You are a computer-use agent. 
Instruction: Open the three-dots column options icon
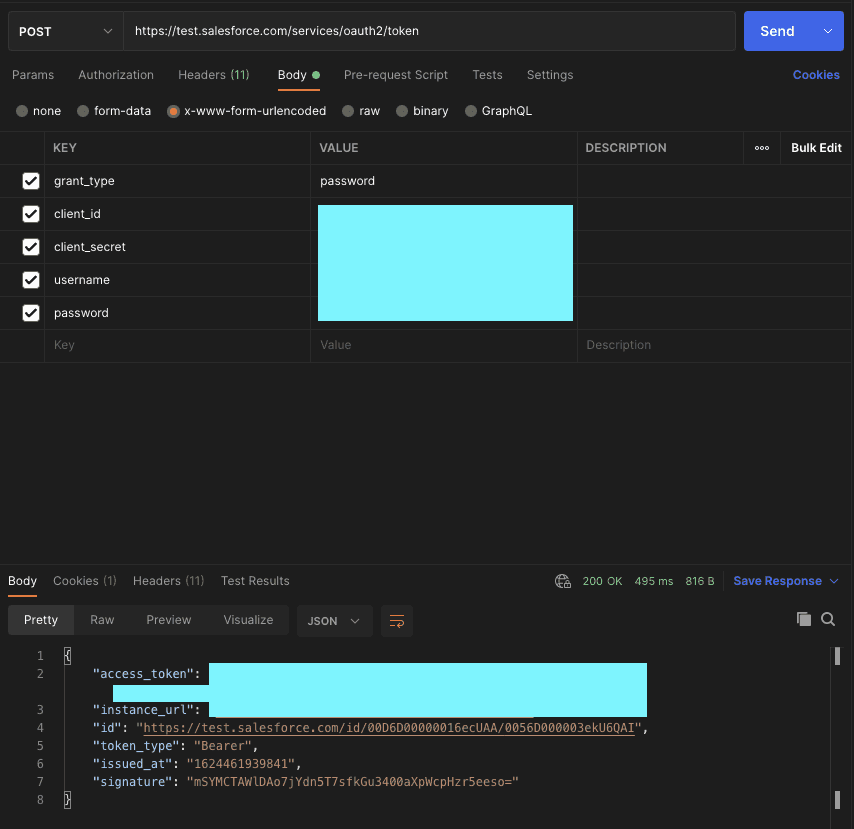coord(761,148)
